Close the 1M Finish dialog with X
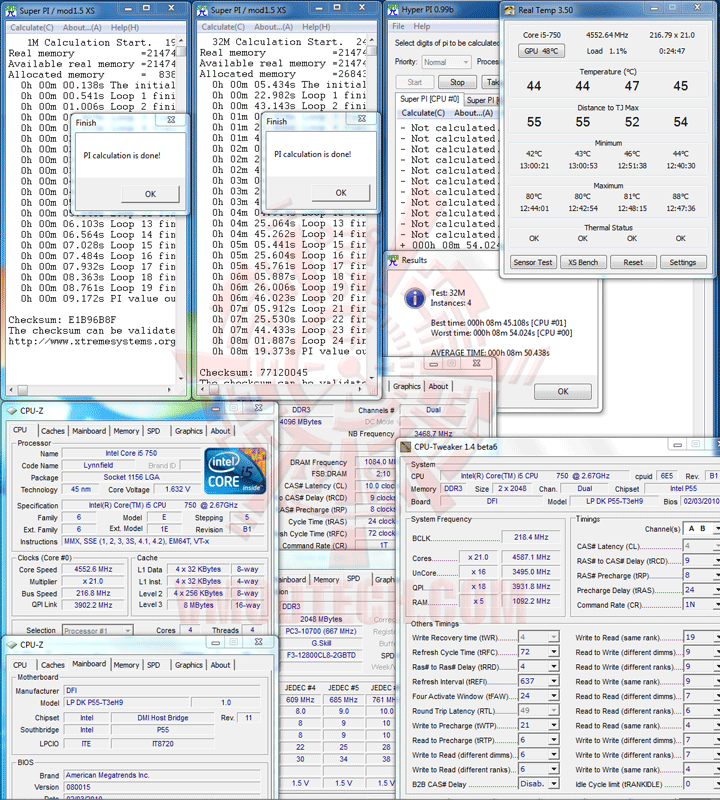 click(171, 120)
